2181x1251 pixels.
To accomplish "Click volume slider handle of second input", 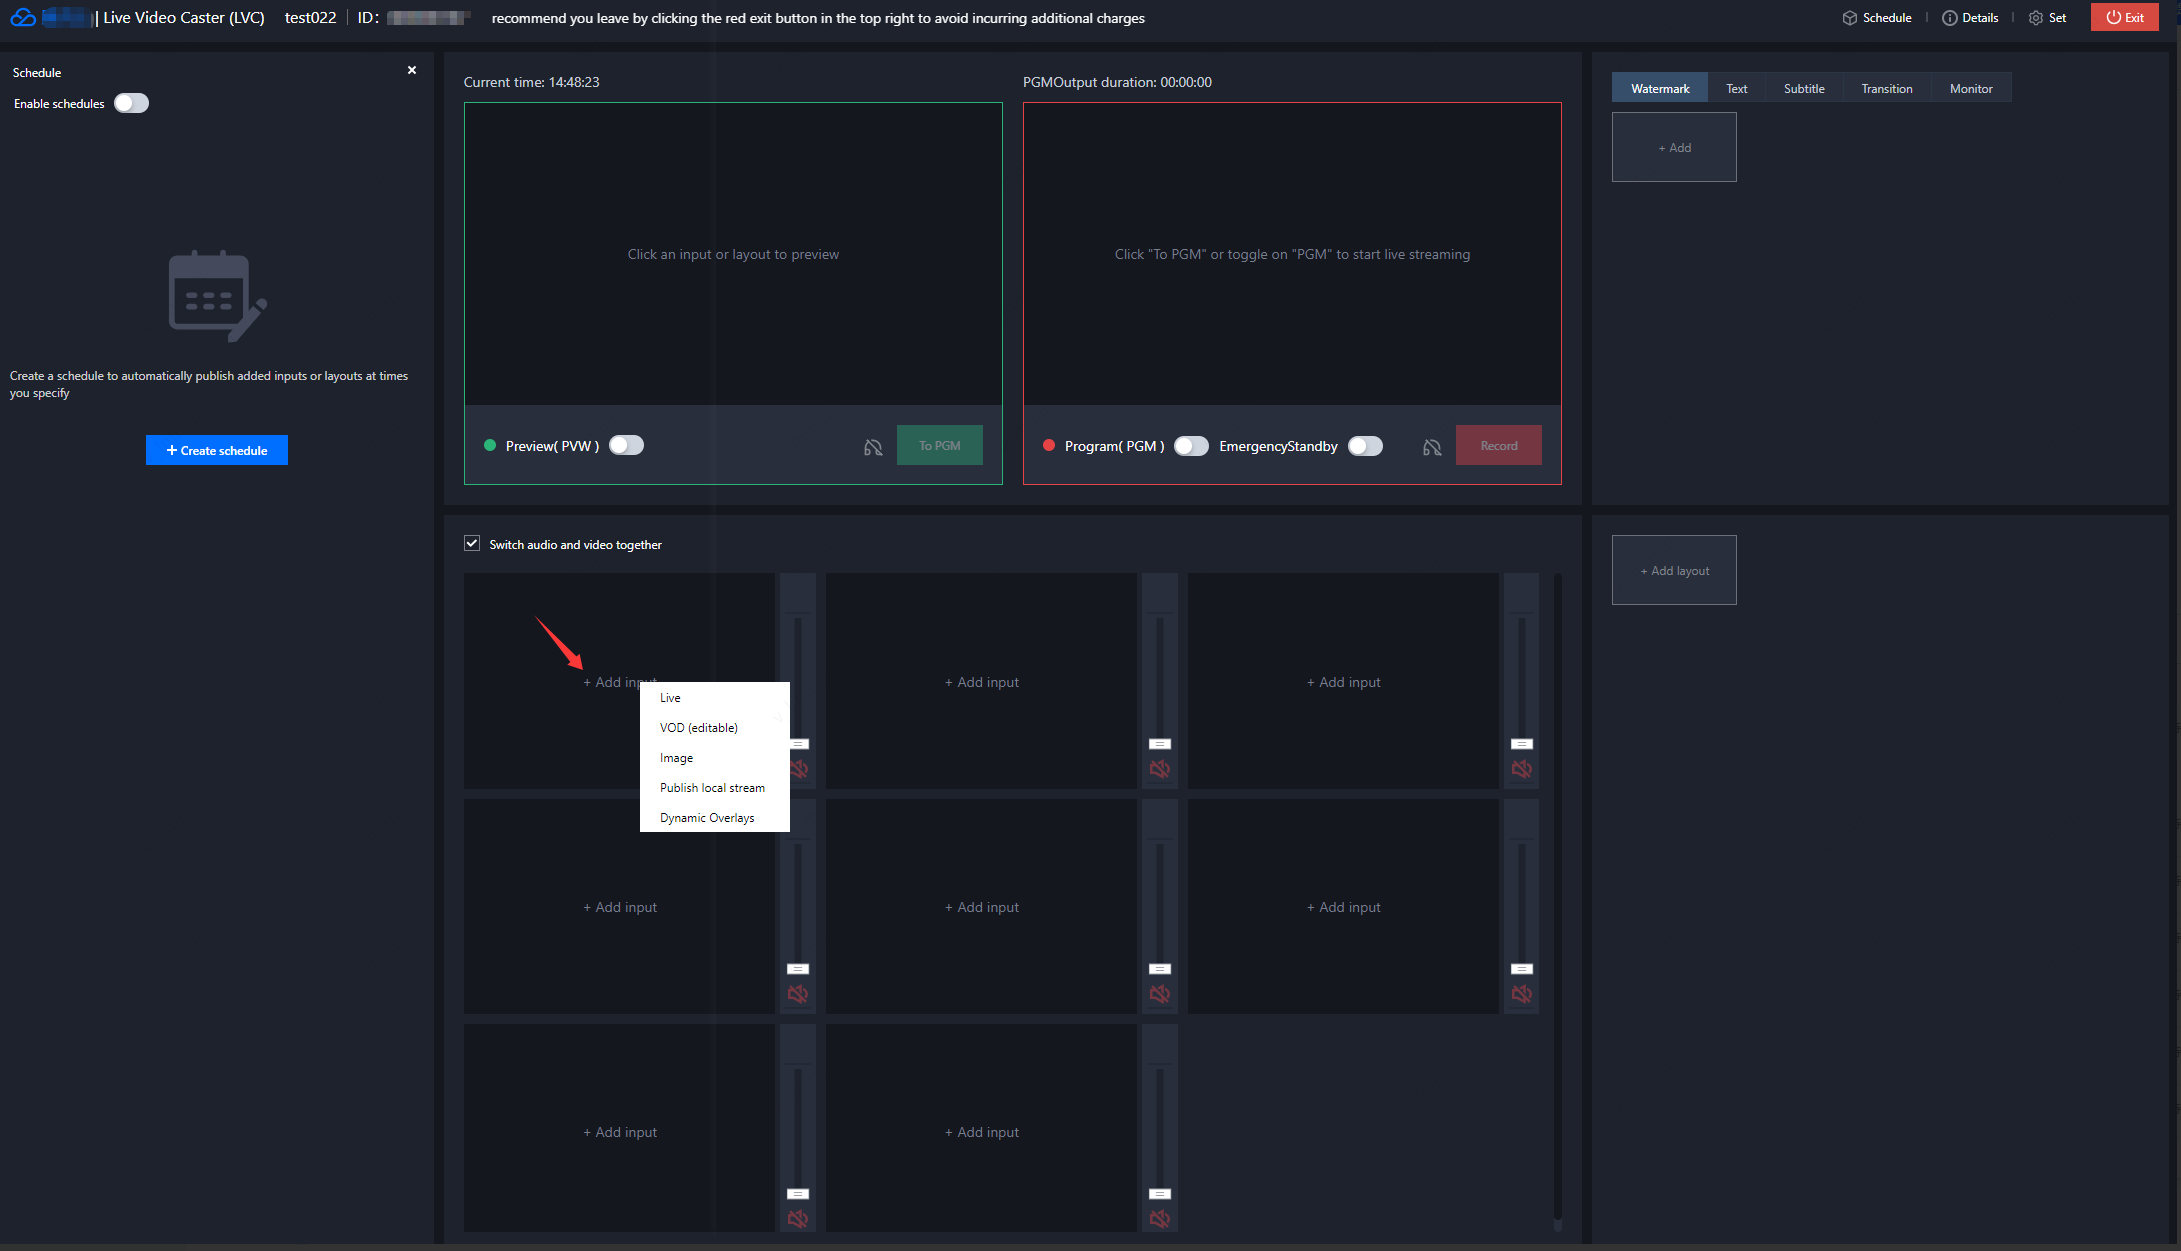I will pyautogui.click(x=1160, y=744).
